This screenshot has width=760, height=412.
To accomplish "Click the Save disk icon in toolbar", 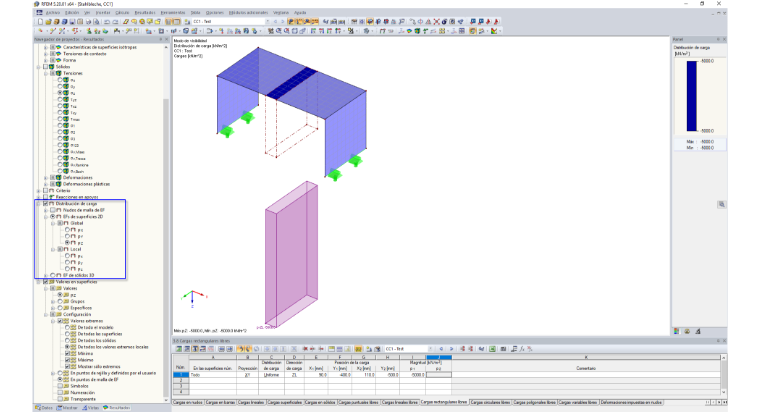I will [x=72, y=22].
